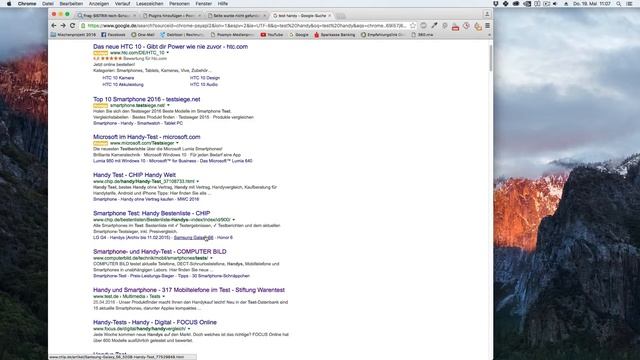This screenshot has width=640, height=360.
Task: Open the 360.ma bookmark
Action: click(422, 35)
